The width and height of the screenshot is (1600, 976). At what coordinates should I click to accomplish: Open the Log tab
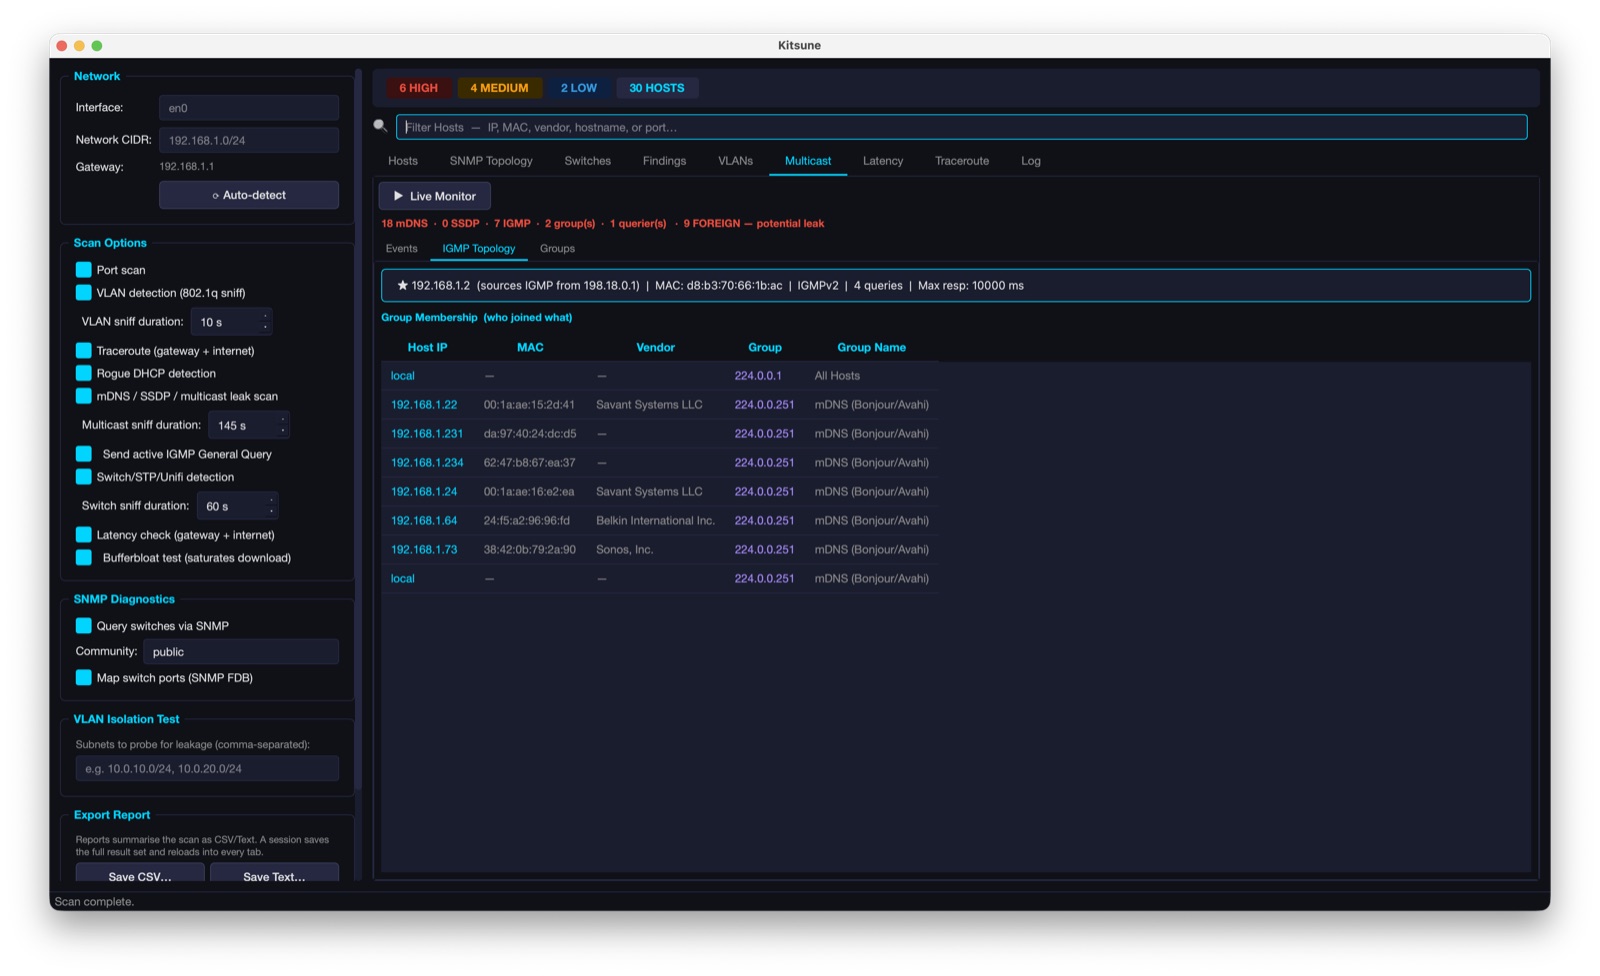click(x=1031, y=161)
